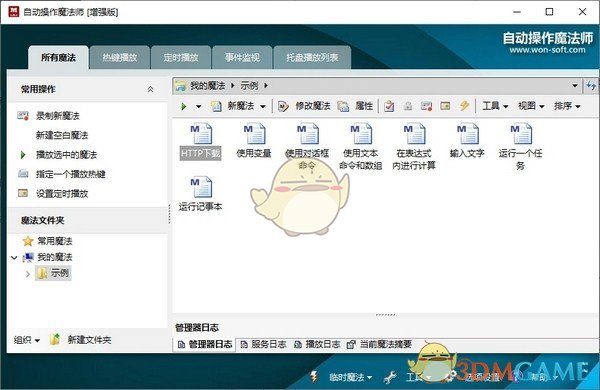Click 录制新魔法 in common operations
Image resolution: width=600 pixels, height=390 pixels.
58,116
